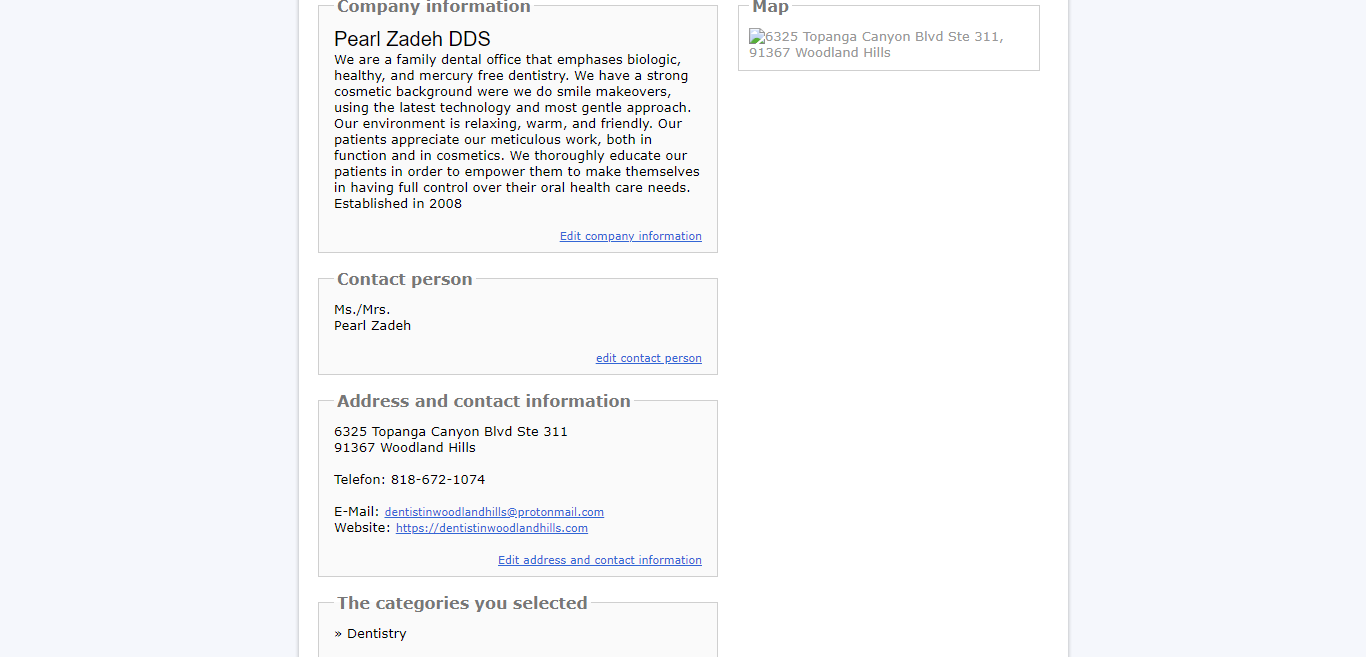Click The categories you selected heading

tap(462, 603)
